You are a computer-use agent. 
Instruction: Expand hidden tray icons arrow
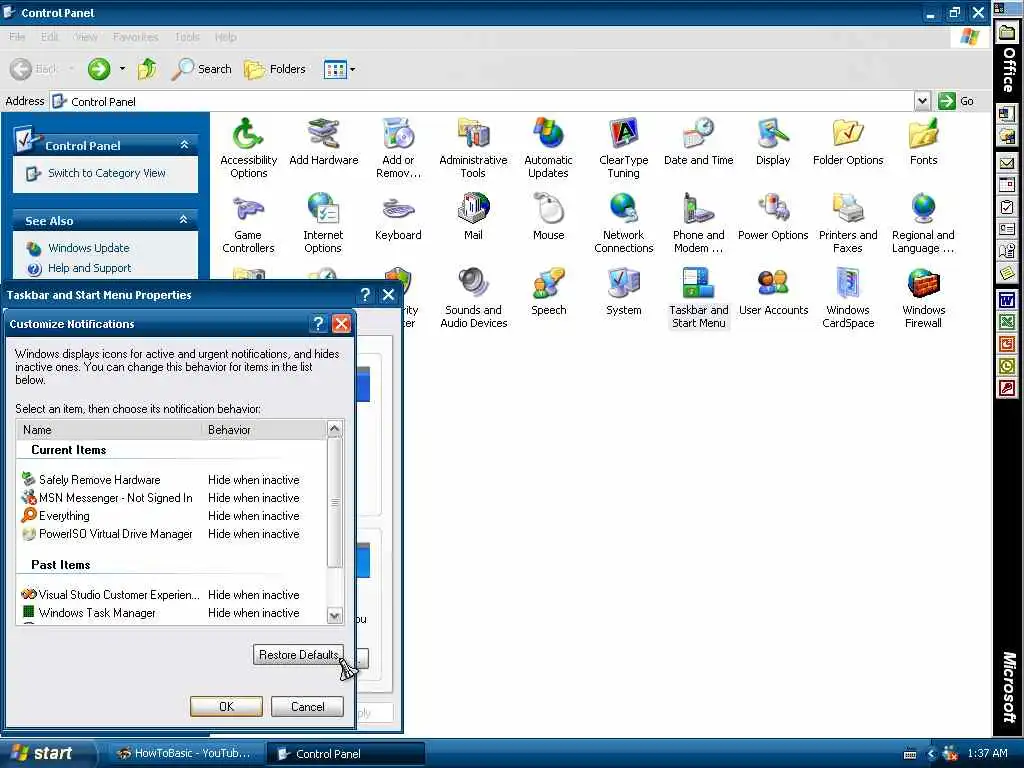coord(931,754)
